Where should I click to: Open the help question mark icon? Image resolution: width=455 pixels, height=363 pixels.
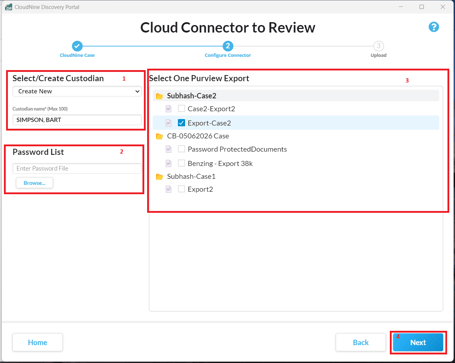click(x=434, y=27)
